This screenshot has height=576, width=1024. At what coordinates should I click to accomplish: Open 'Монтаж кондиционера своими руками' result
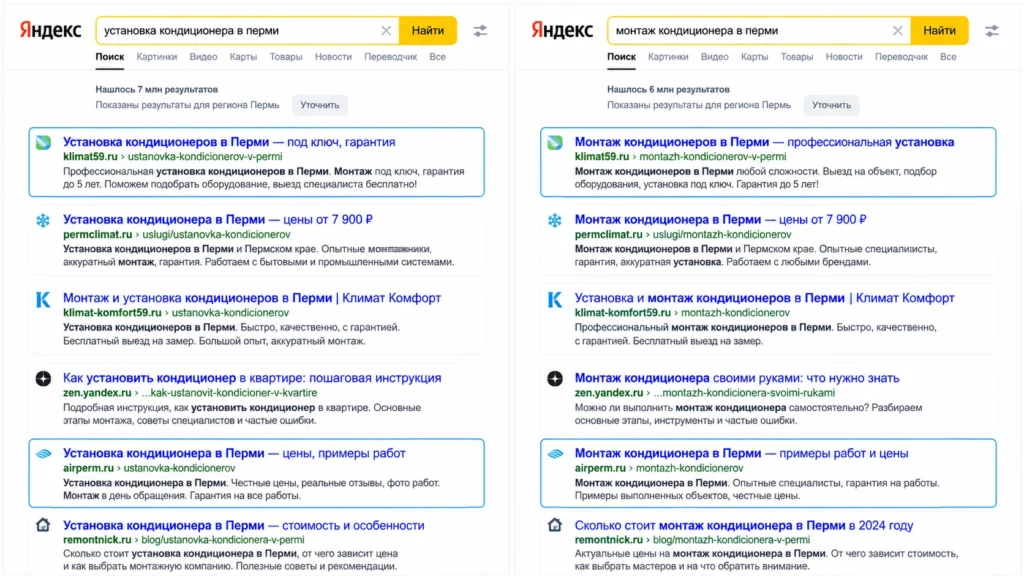(x=737, y=377)
